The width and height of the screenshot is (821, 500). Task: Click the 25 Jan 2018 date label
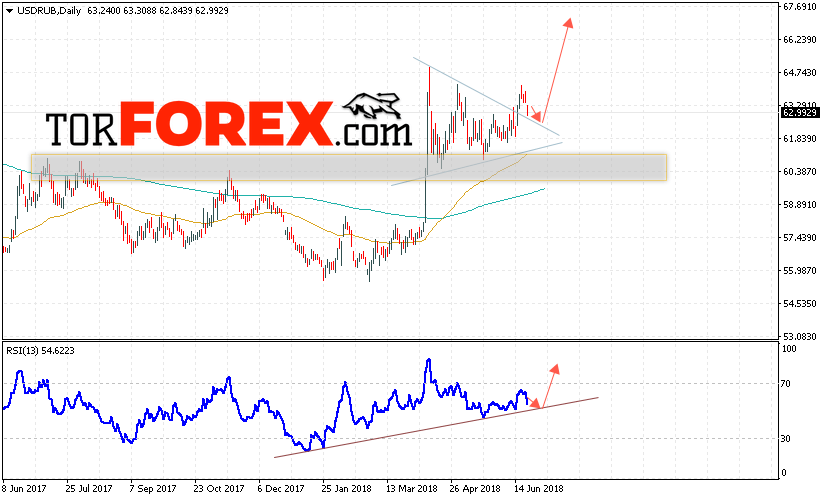347,488
